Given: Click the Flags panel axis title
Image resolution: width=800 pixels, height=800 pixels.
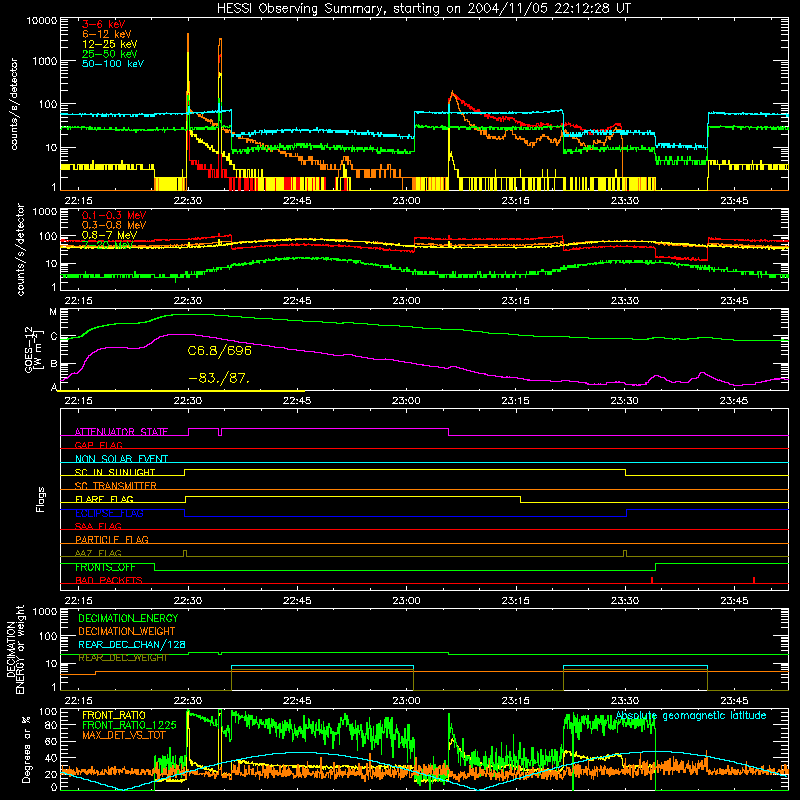Looking at the screenshot, I should coord(41,499).
